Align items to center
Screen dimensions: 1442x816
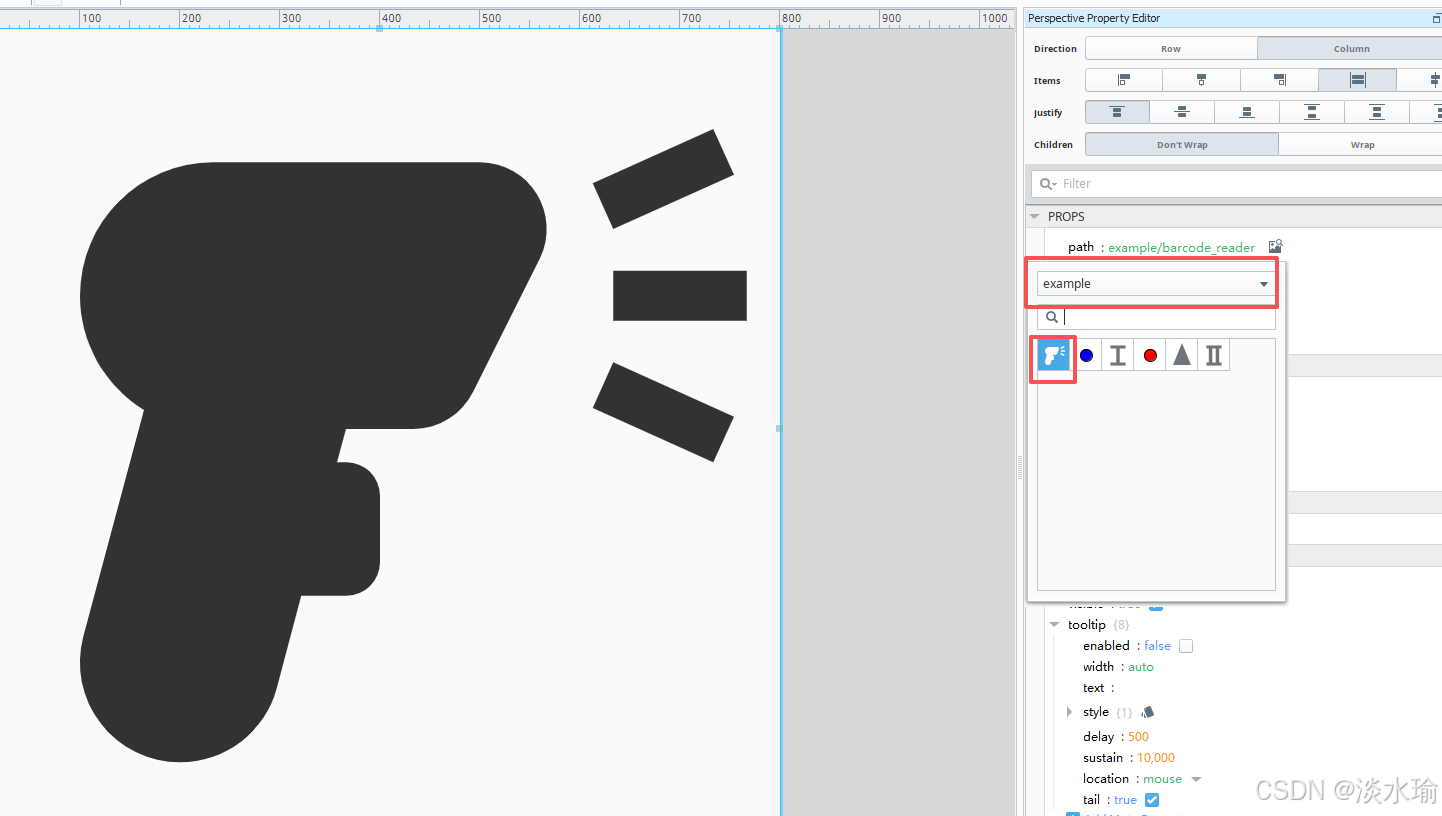point(1201,80)
